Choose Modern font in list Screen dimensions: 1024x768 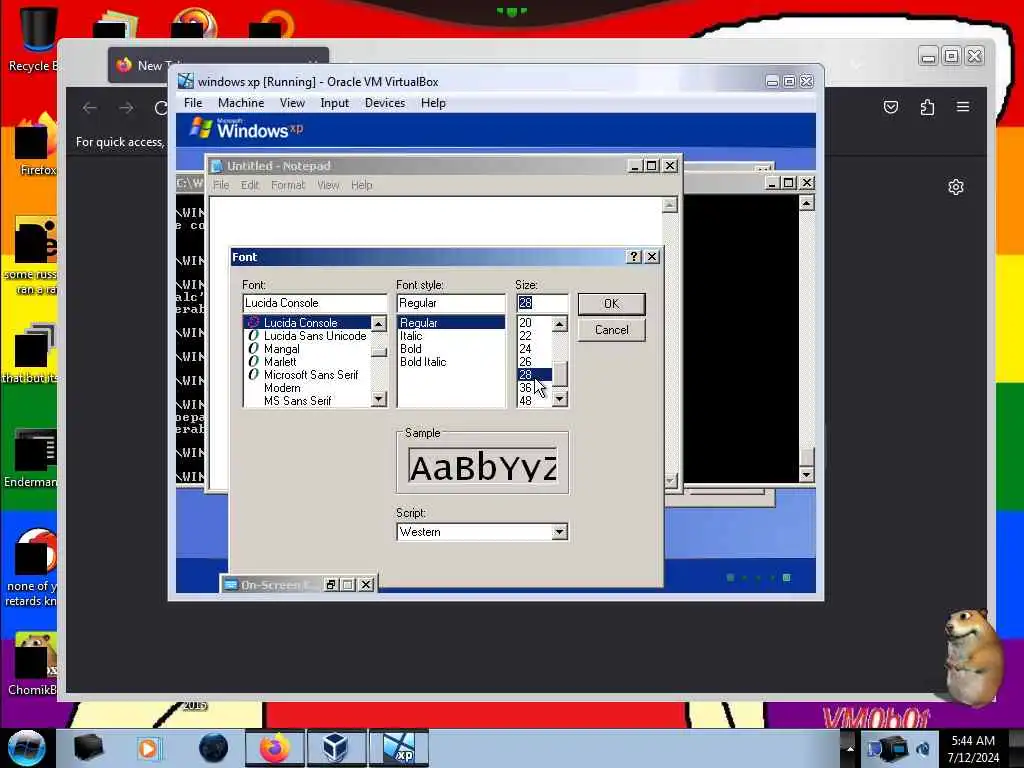pos(282,388)
